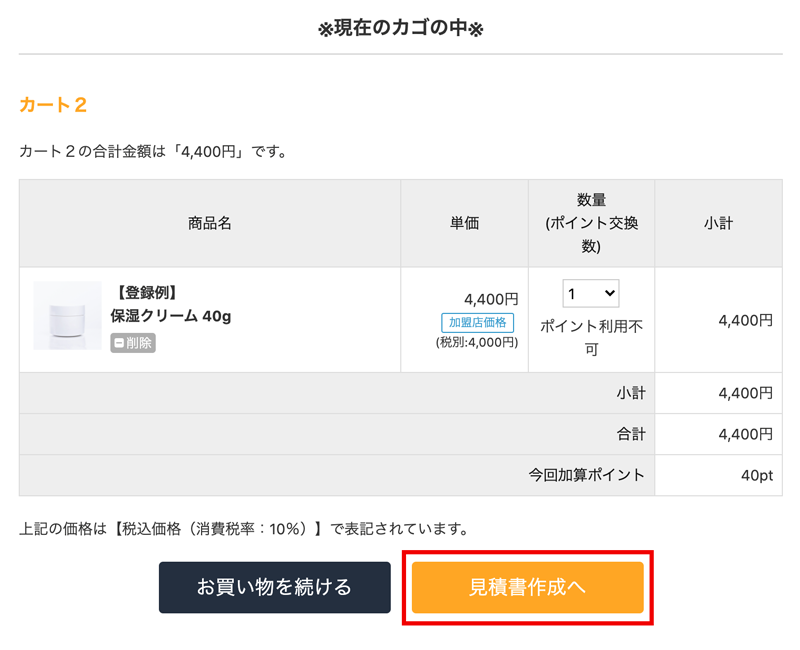The width and height of the screenshot is (800, 650).
Task: Click the minus icon on the 削除 button
Action: click(119, 343)
